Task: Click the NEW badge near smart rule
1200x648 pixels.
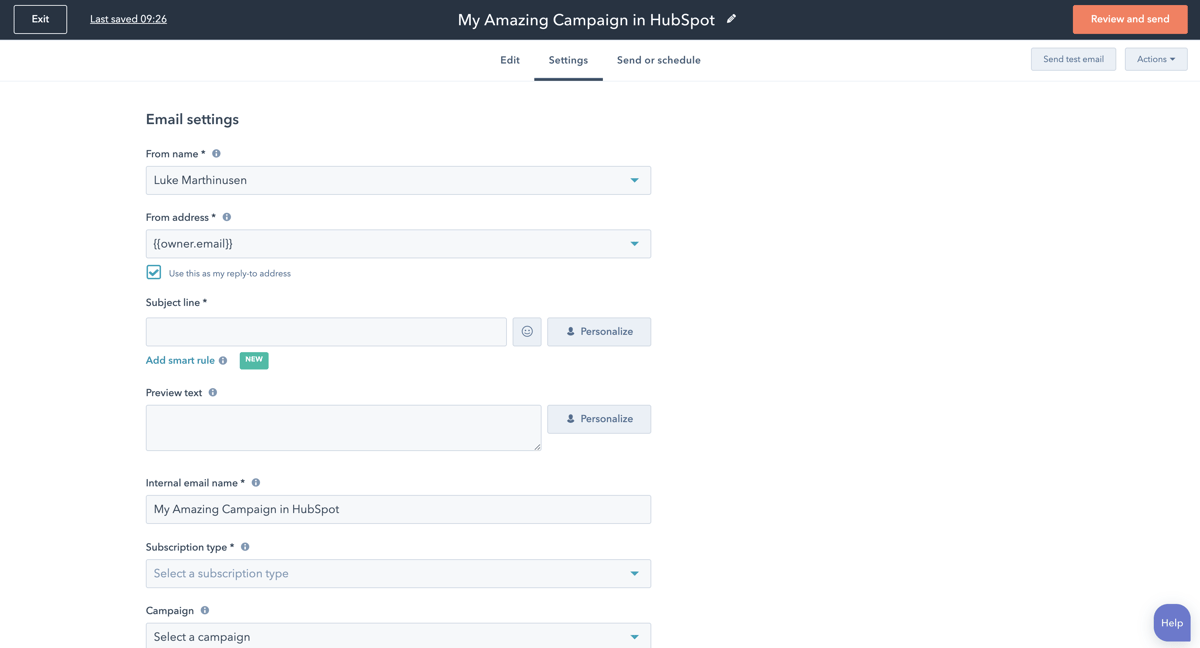Action: [x=254, y=360]
